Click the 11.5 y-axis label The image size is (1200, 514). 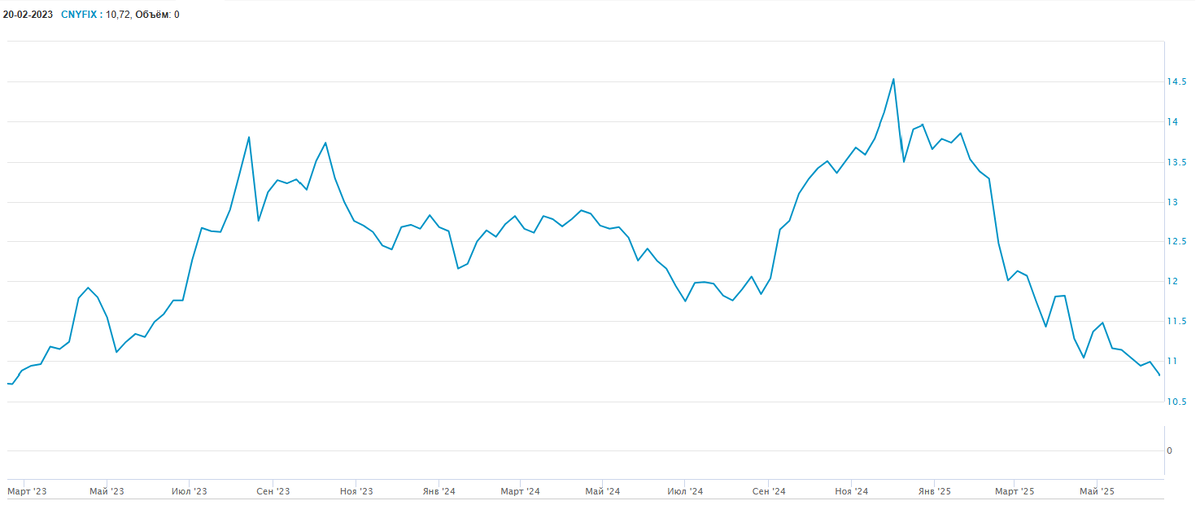point(1178,322)
